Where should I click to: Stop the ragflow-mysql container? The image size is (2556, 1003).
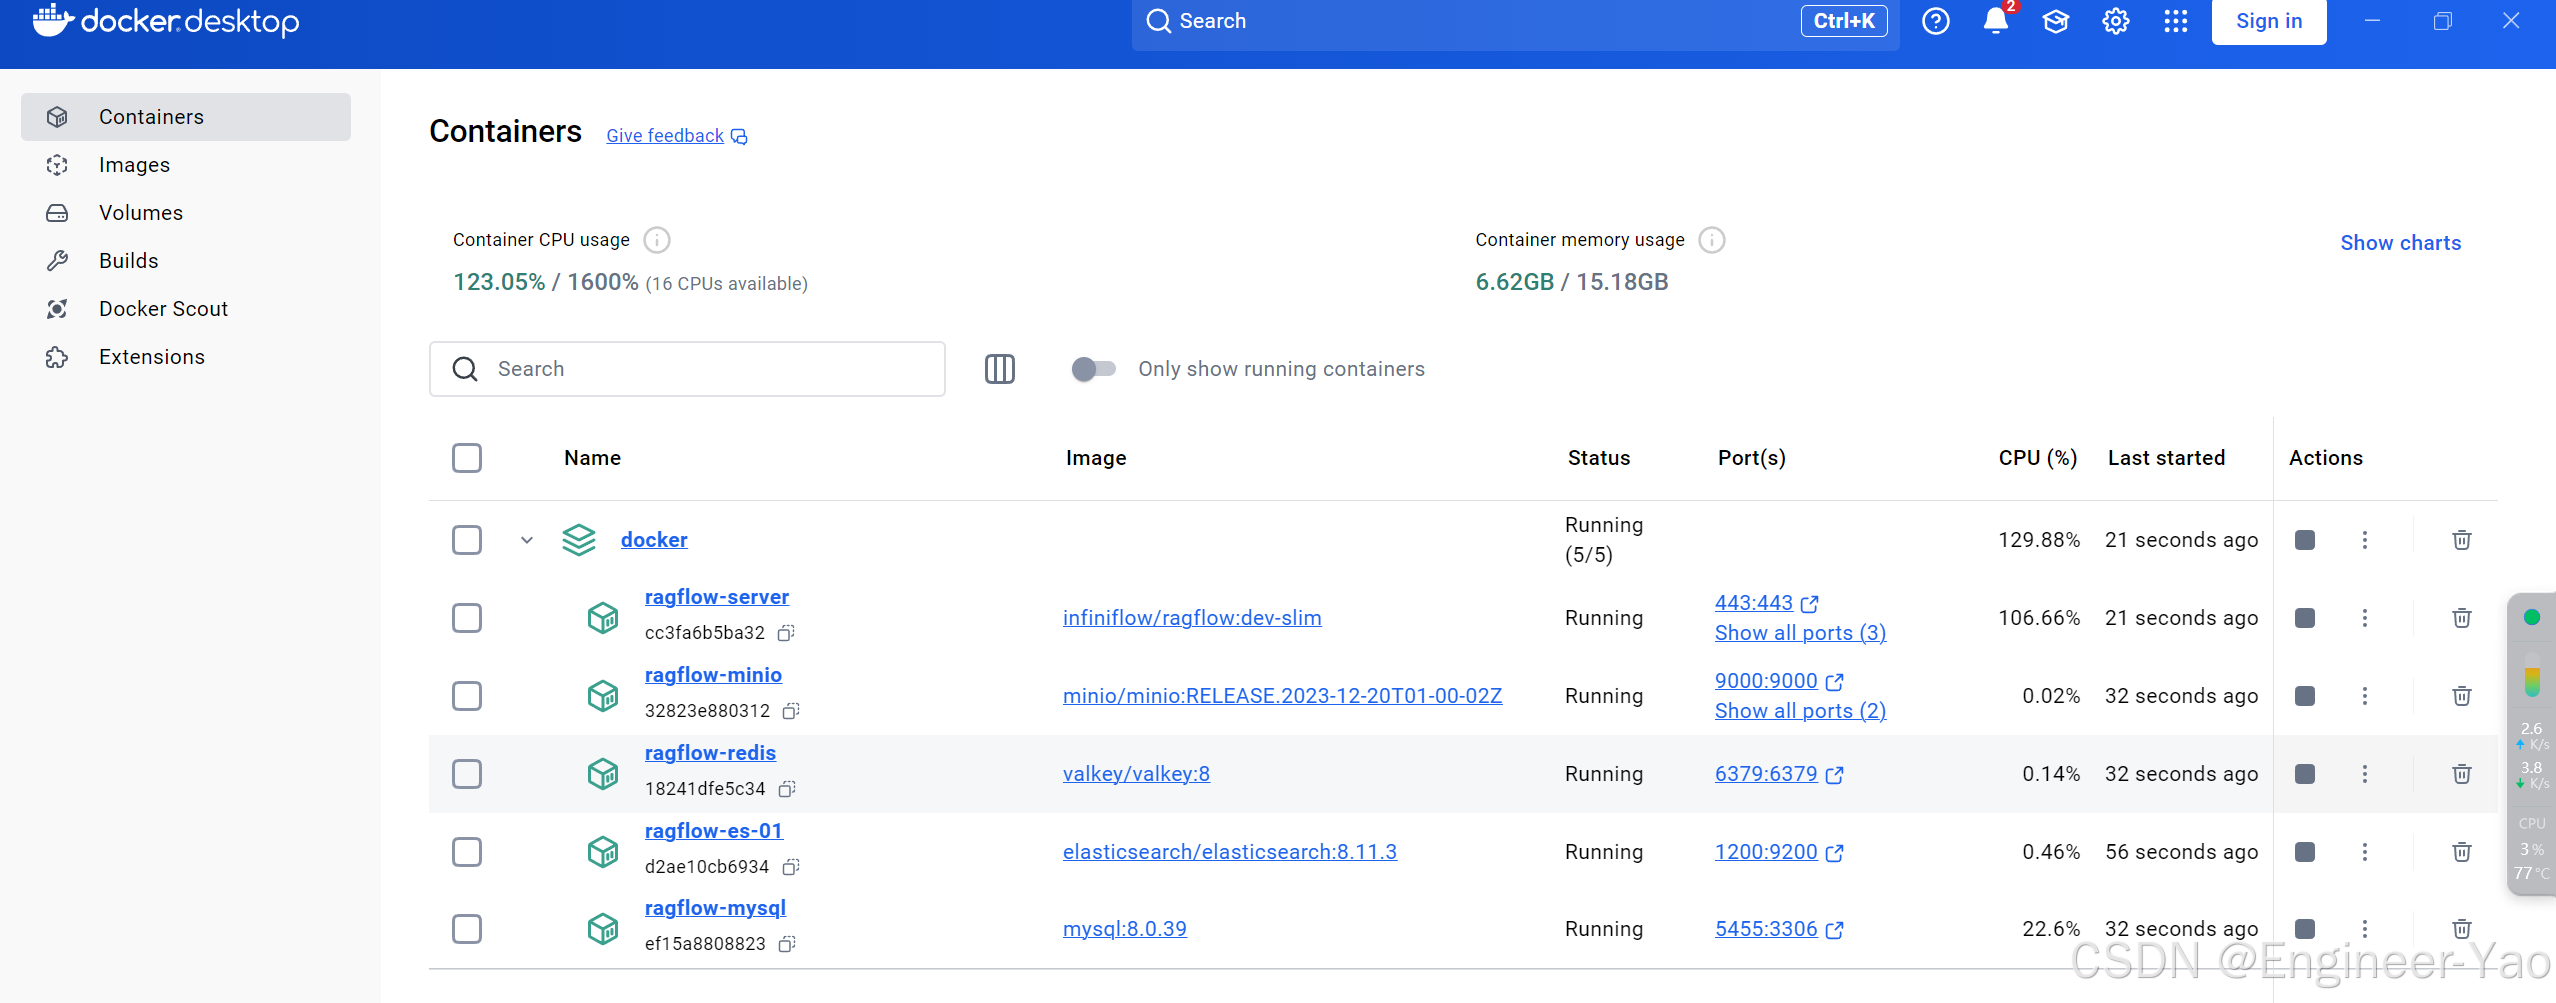2305,929
